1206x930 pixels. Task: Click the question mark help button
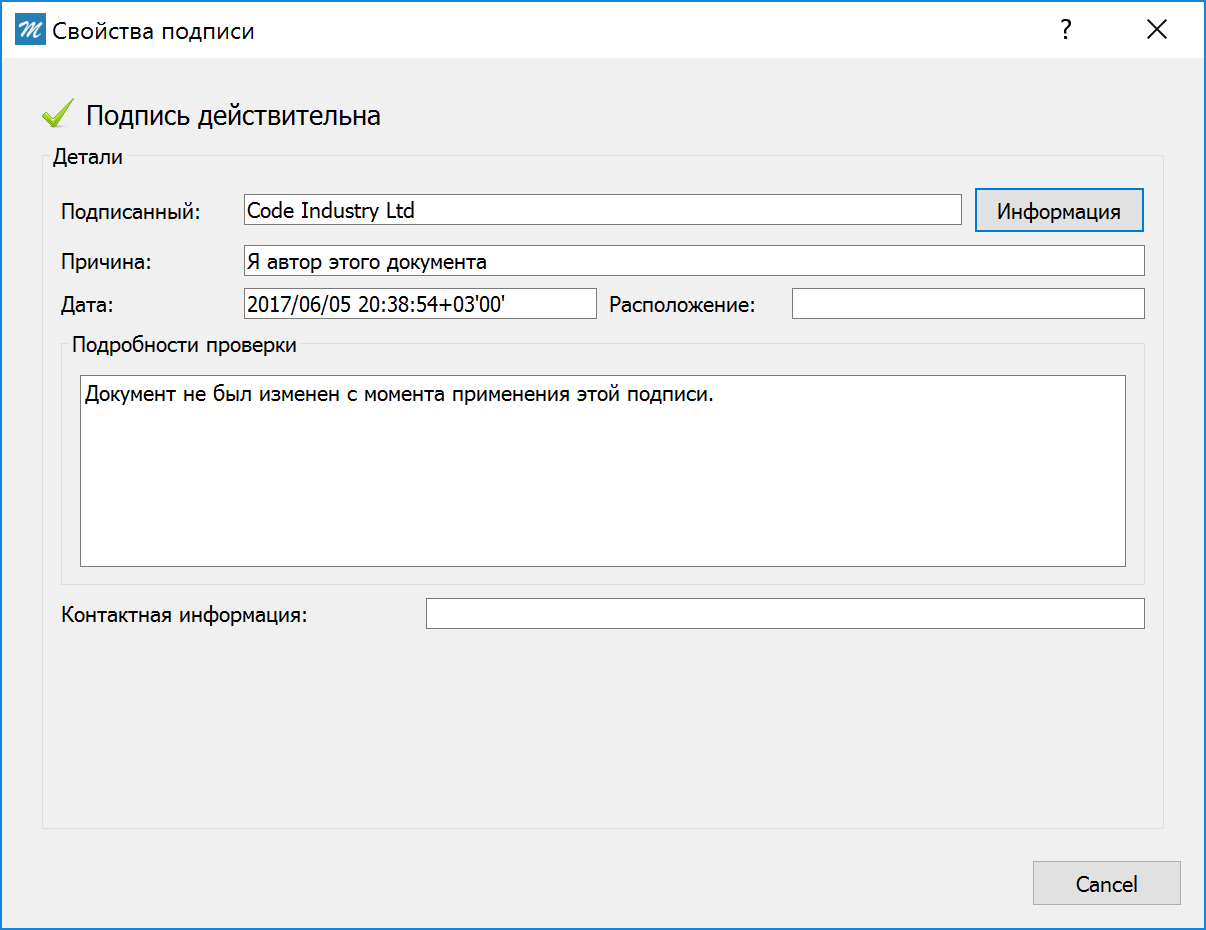pos(1066,30)
